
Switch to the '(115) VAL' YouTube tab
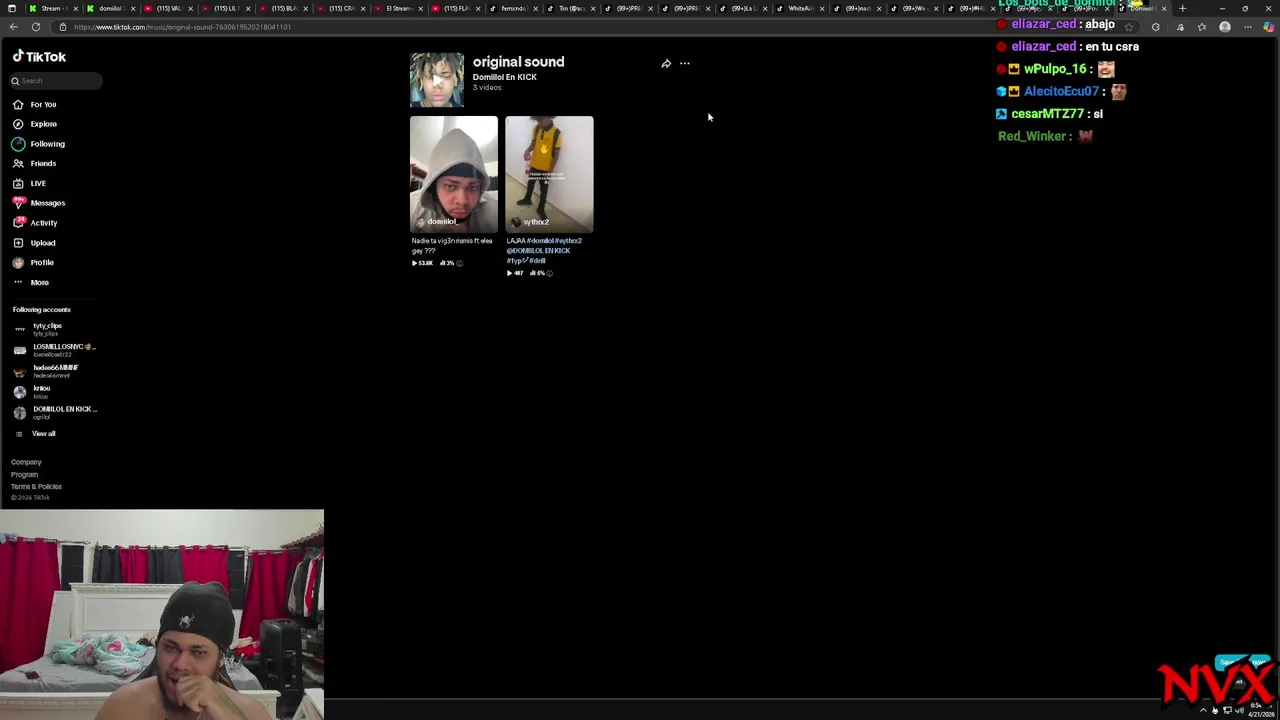click(168, 8)
